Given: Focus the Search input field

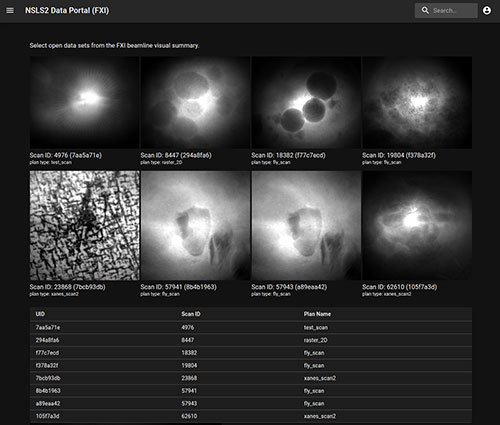Looking at the screenshot, I should pos(446,11).
